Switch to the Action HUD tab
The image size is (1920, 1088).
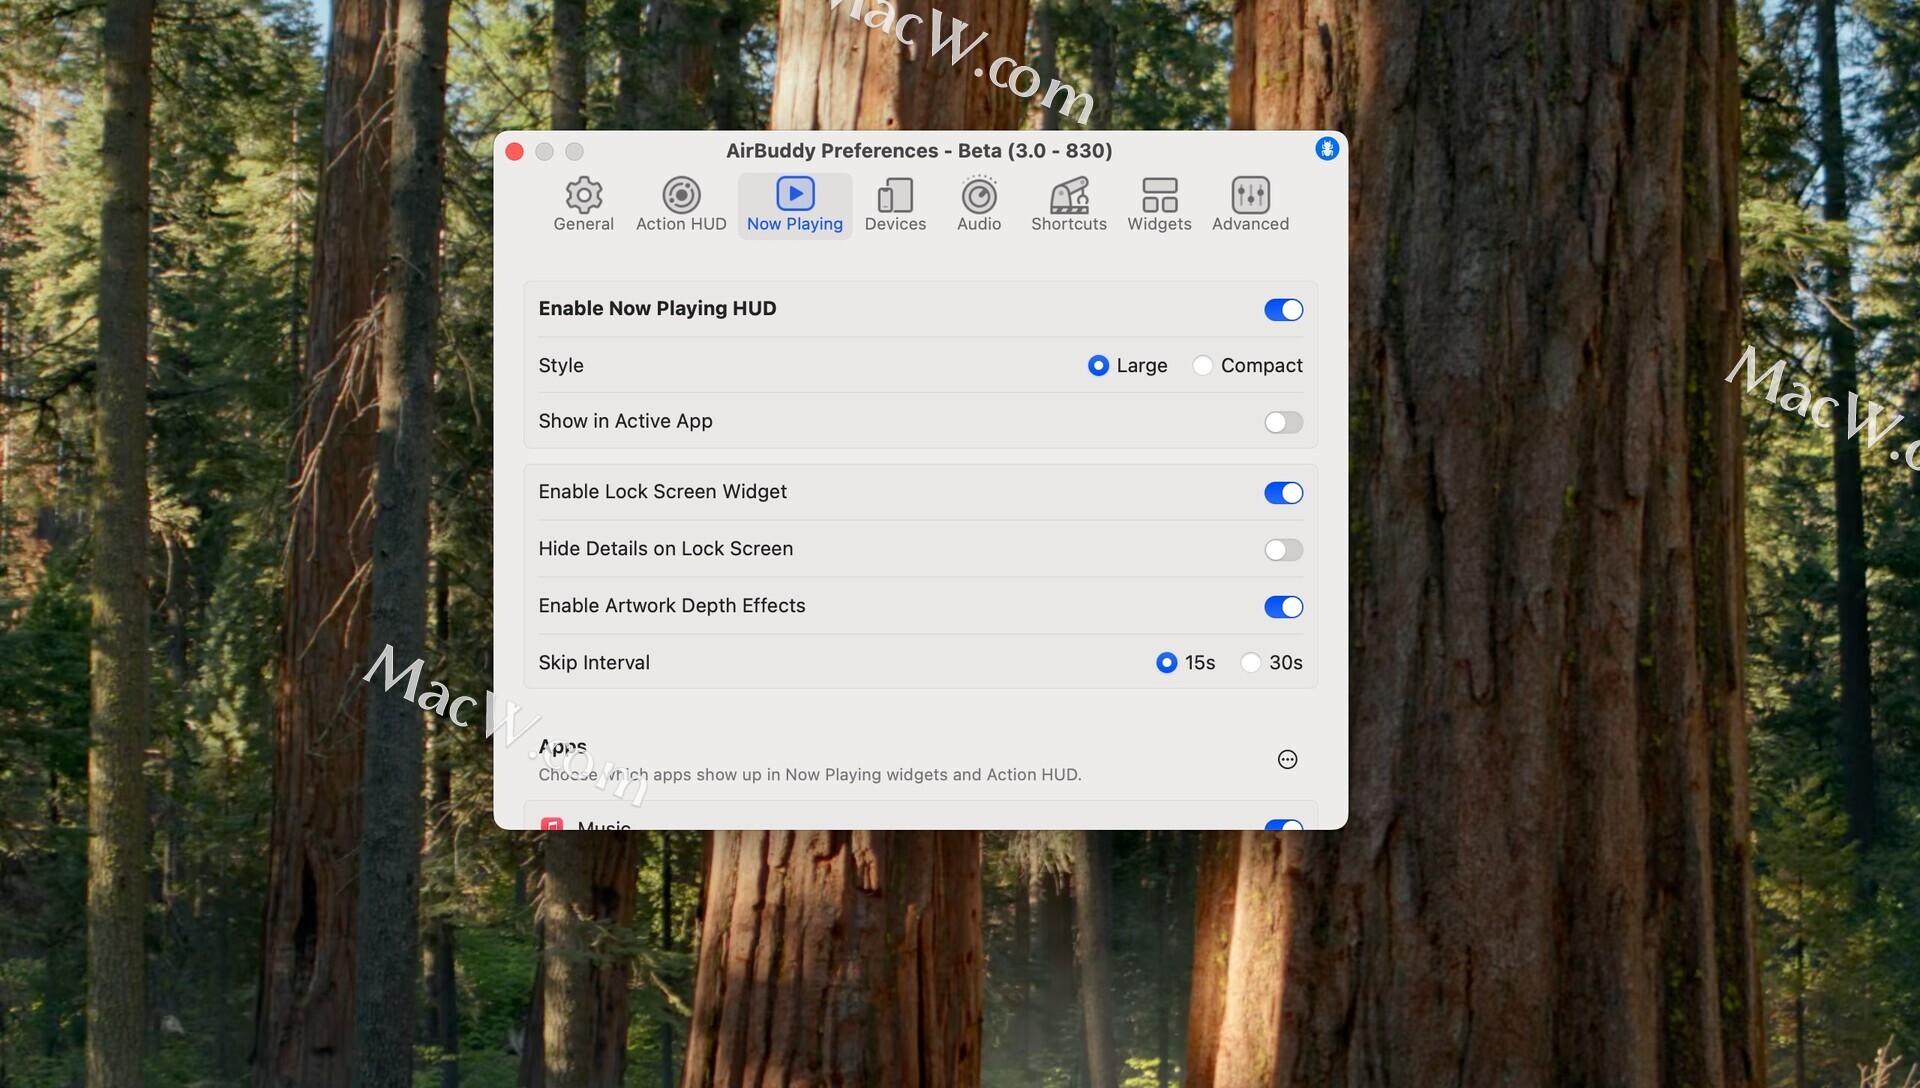click(681, 206)
